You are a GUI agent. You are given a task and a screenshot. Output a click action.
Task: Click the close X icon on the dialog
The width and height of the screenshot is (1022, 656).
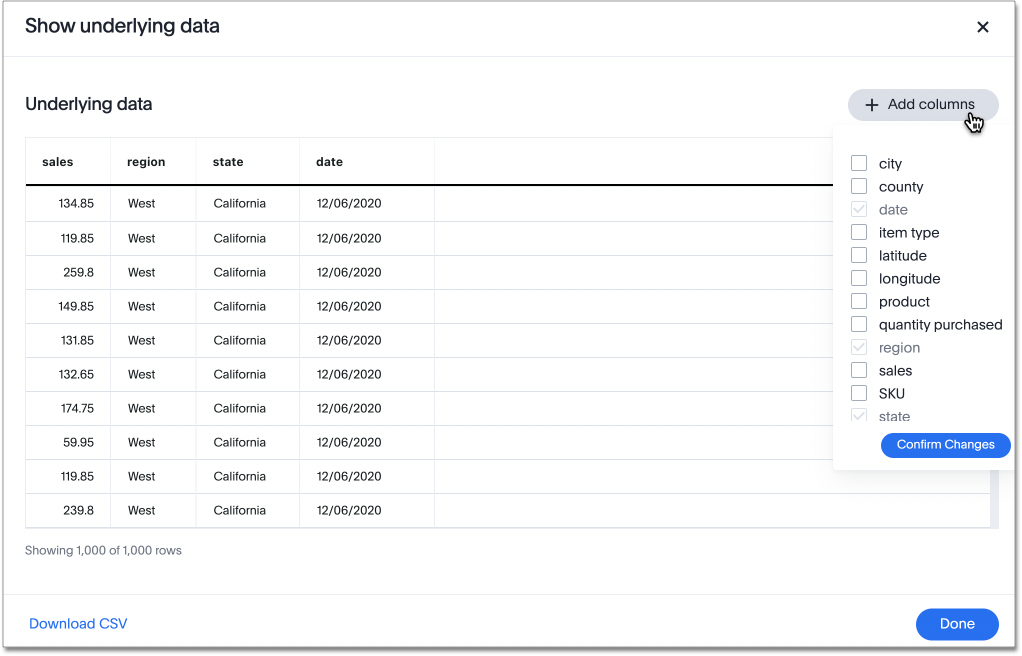pyautogui.click(x=983, y=27)
